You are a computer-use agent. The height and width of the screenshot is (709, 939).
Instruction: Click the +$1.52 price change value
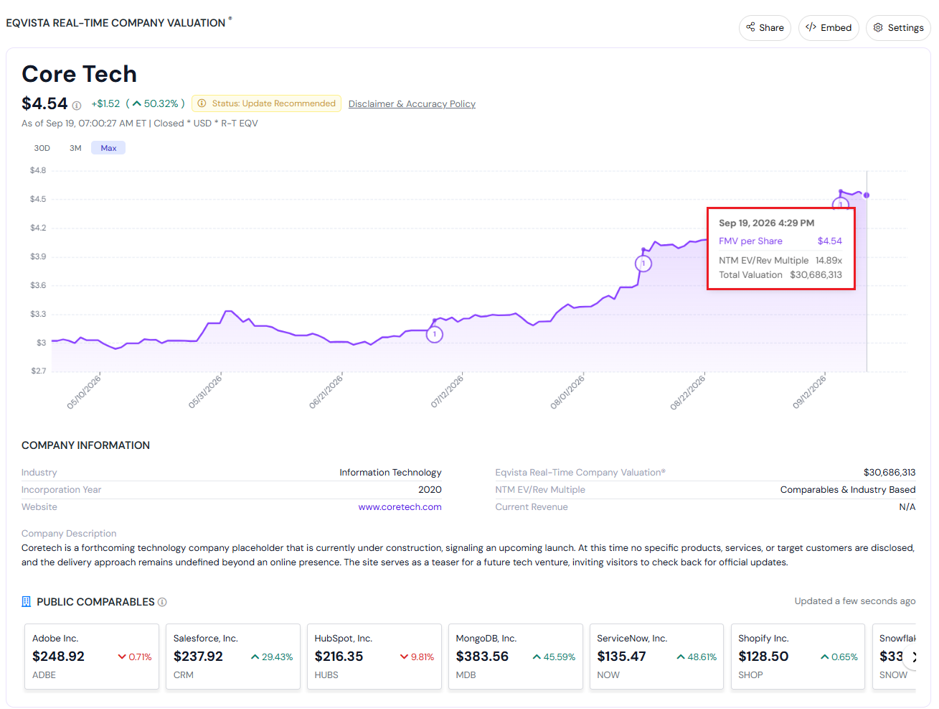click(x=105, y=104)
